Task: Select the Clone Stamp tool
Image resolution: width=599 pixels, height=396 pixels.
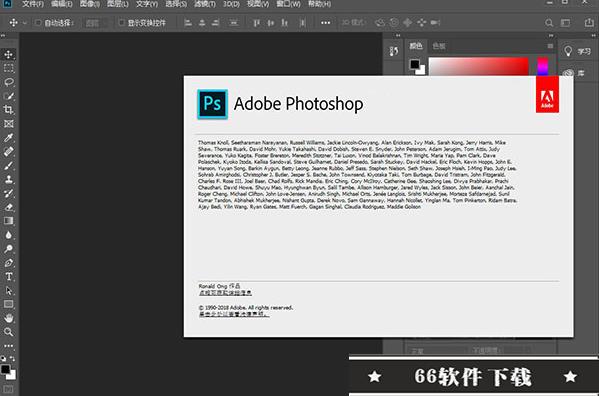Action: 8,179
